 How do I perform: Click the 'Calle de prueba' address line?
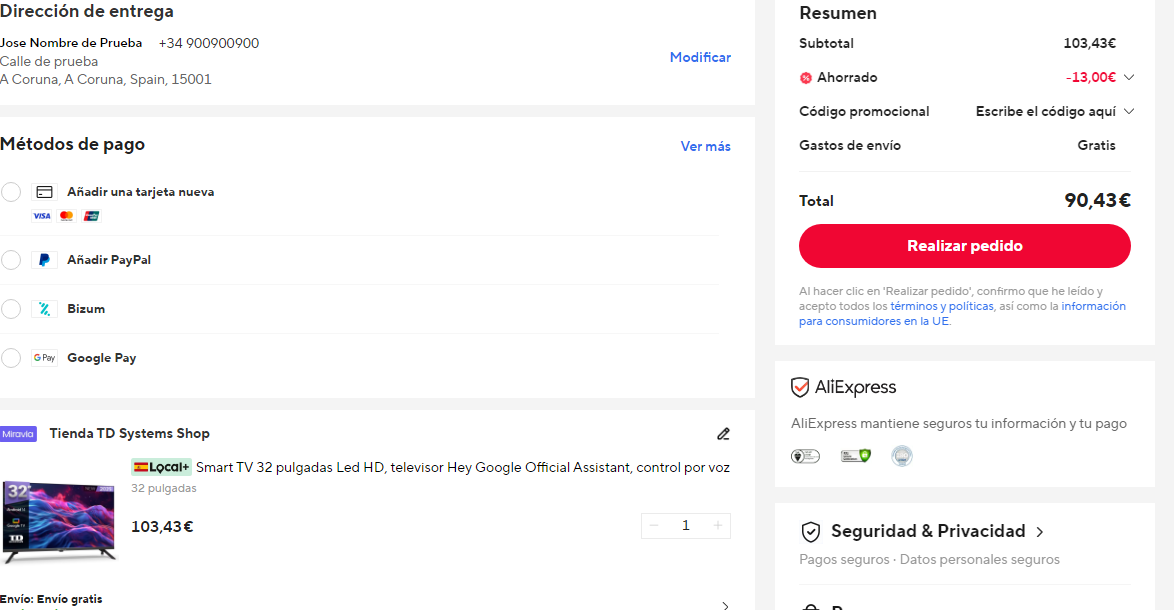click(x=49, y=61)
